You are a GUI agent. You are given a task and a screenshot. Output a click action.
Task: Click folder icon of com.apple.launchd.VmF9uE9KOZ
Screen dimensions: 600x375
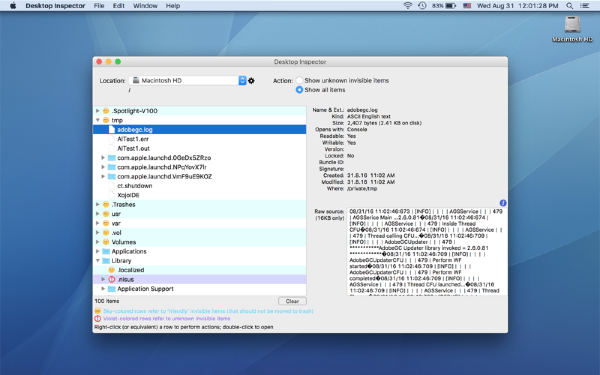112,176
